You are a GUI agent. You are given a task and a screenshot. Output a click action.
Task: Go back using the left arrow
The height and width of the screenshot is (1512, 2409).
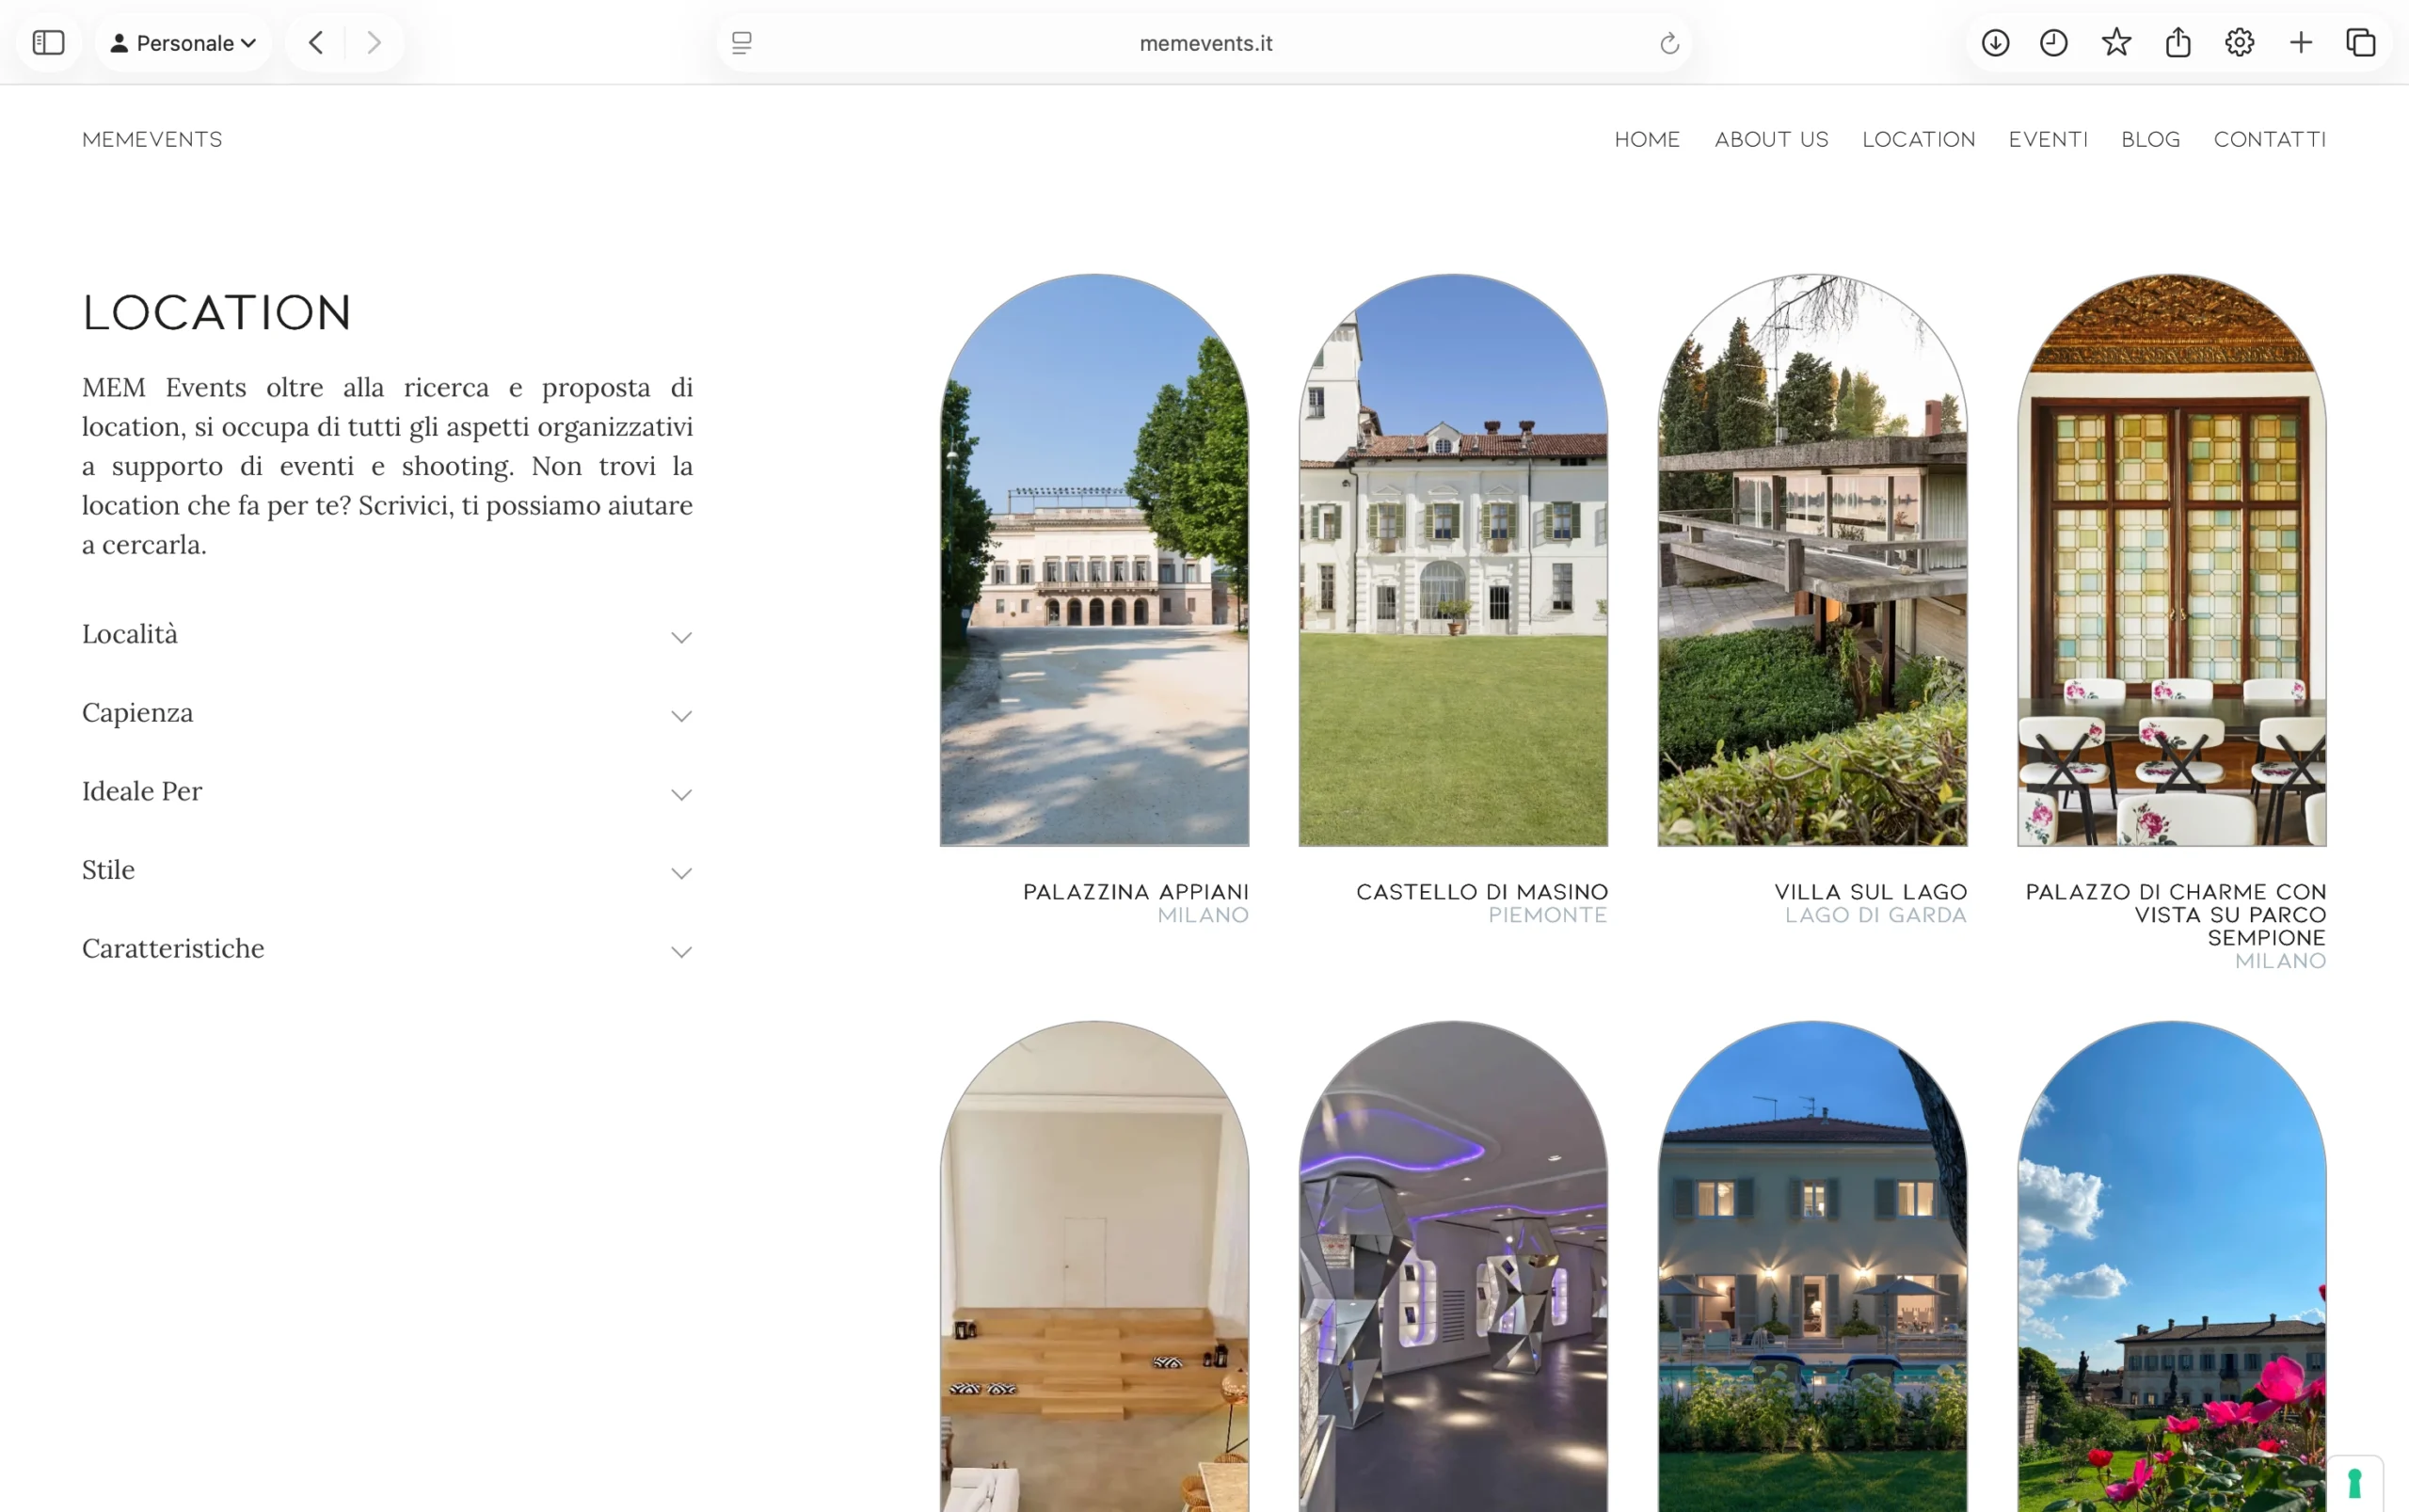pyautogui.click(x=316, y=43)
